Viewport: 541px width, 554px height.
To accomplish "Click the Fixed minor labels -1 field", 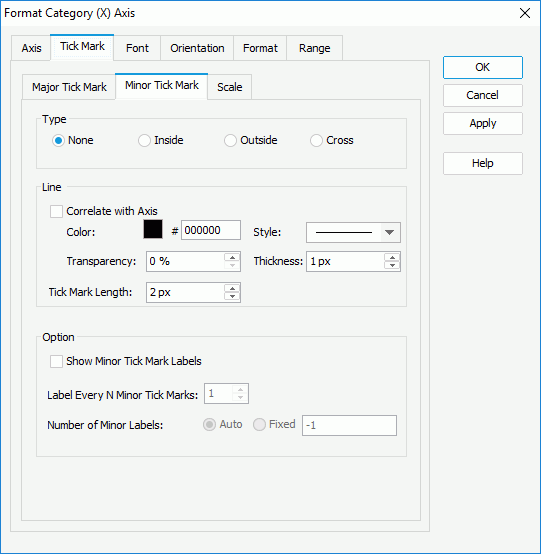I will (349, 425).
